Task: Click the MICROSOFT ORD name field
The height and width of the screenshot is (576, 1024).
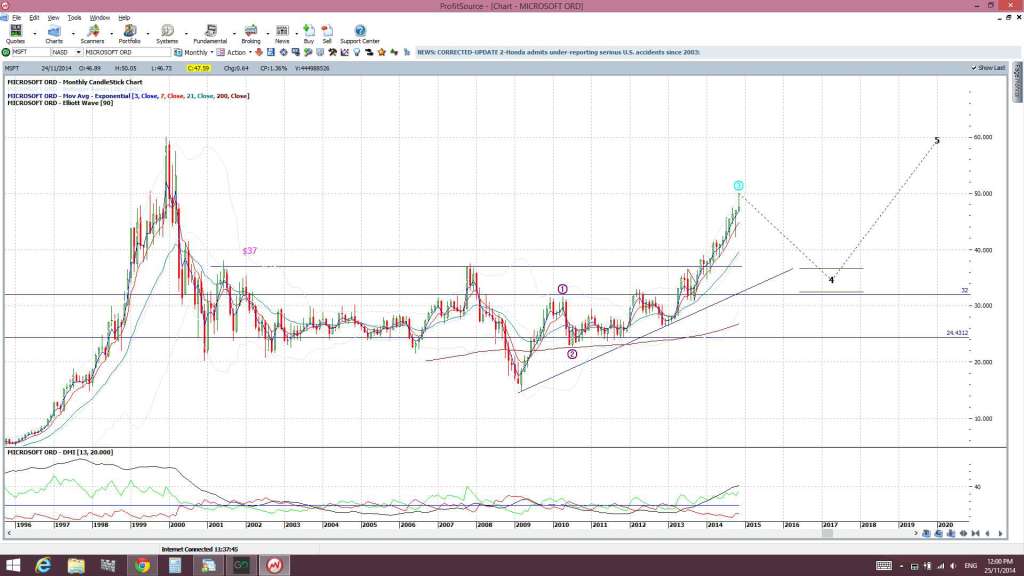Action: (x=127, y=52)
